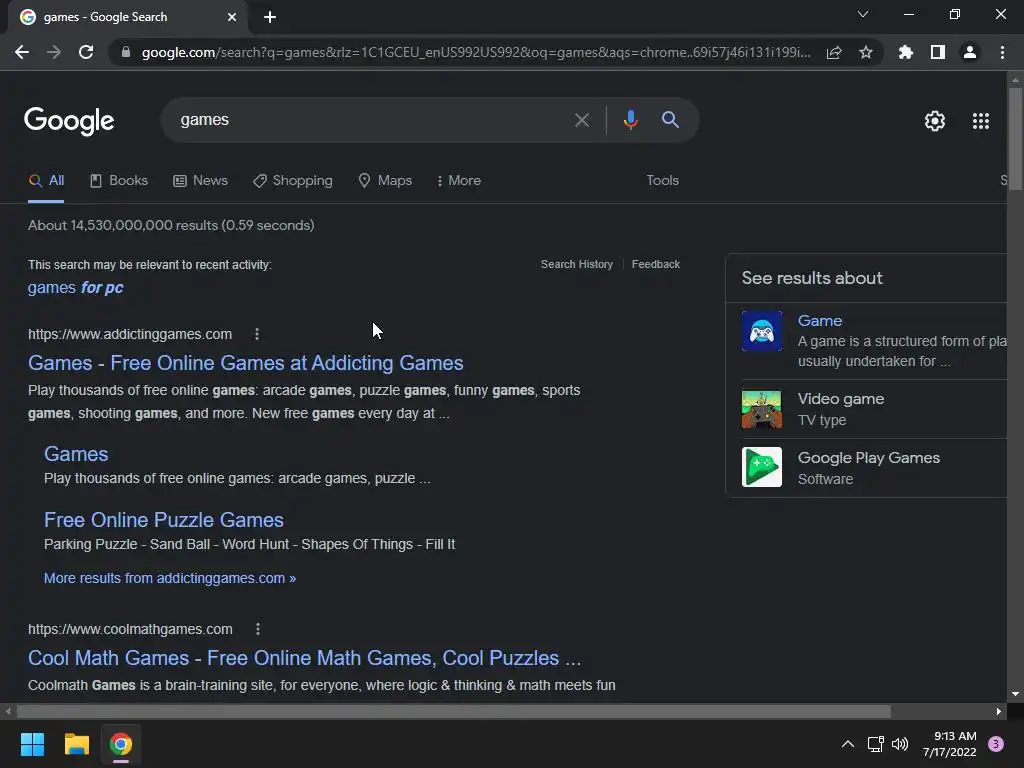Toggle Chrome side panel
The height and width of the screenshot is (768, 1024).
point(938,52)
